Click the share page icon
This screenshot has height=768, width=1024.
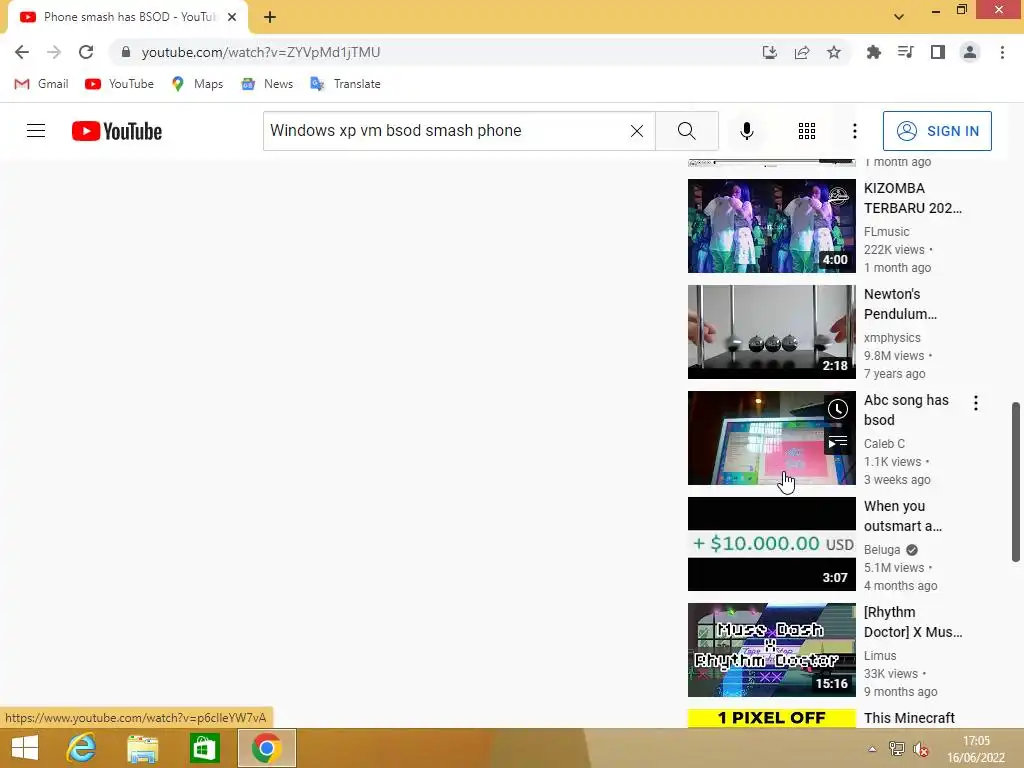tap(802, 52)
